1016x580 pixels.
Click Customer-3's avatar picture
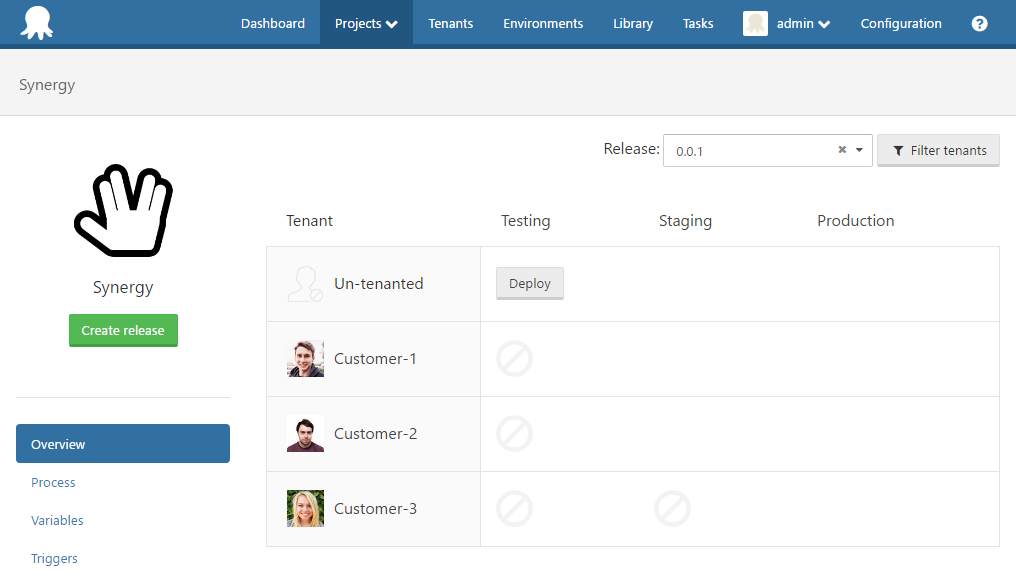[x=305, y=508]
